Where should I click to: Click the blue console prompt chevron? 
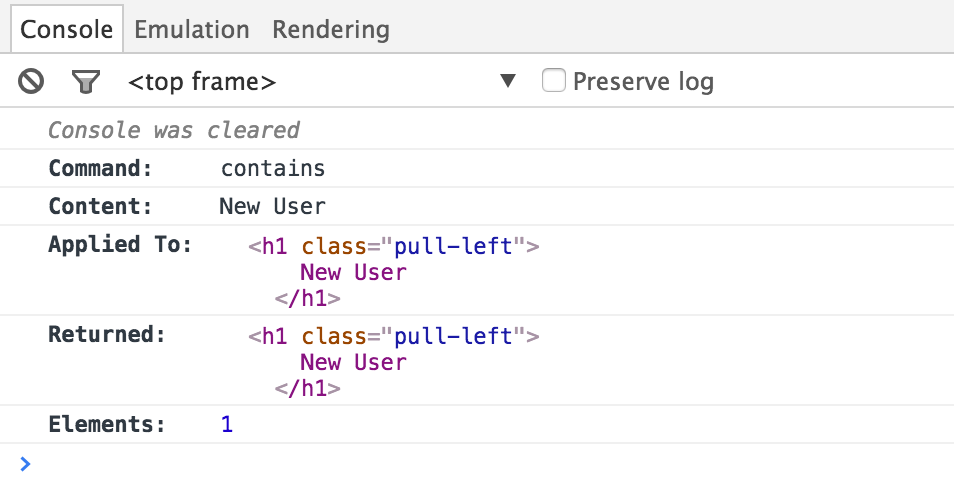click(x=25, y=463)
